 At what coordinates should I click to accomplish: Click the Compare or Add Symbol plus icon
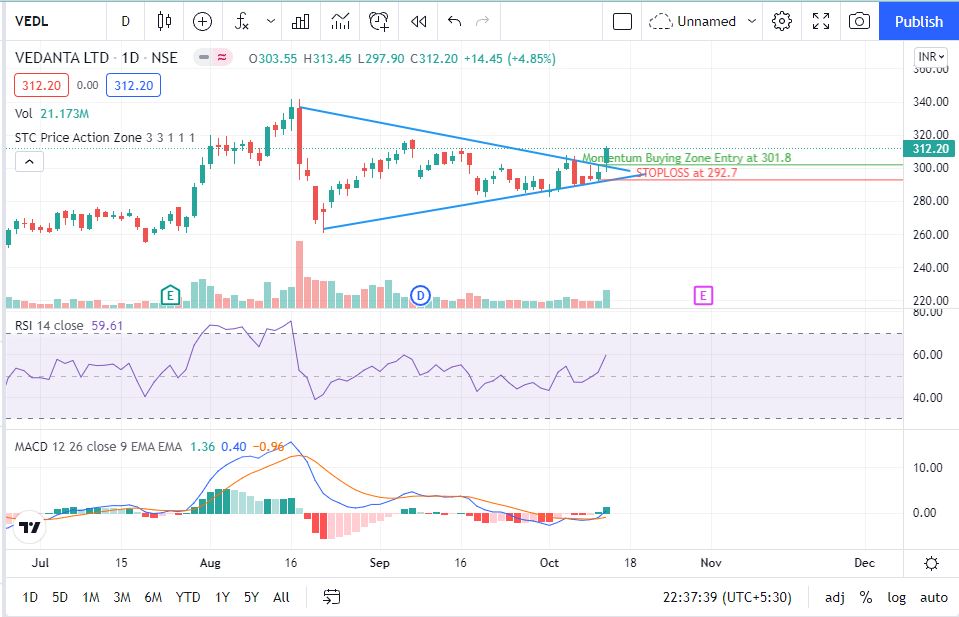coord(203,21)
